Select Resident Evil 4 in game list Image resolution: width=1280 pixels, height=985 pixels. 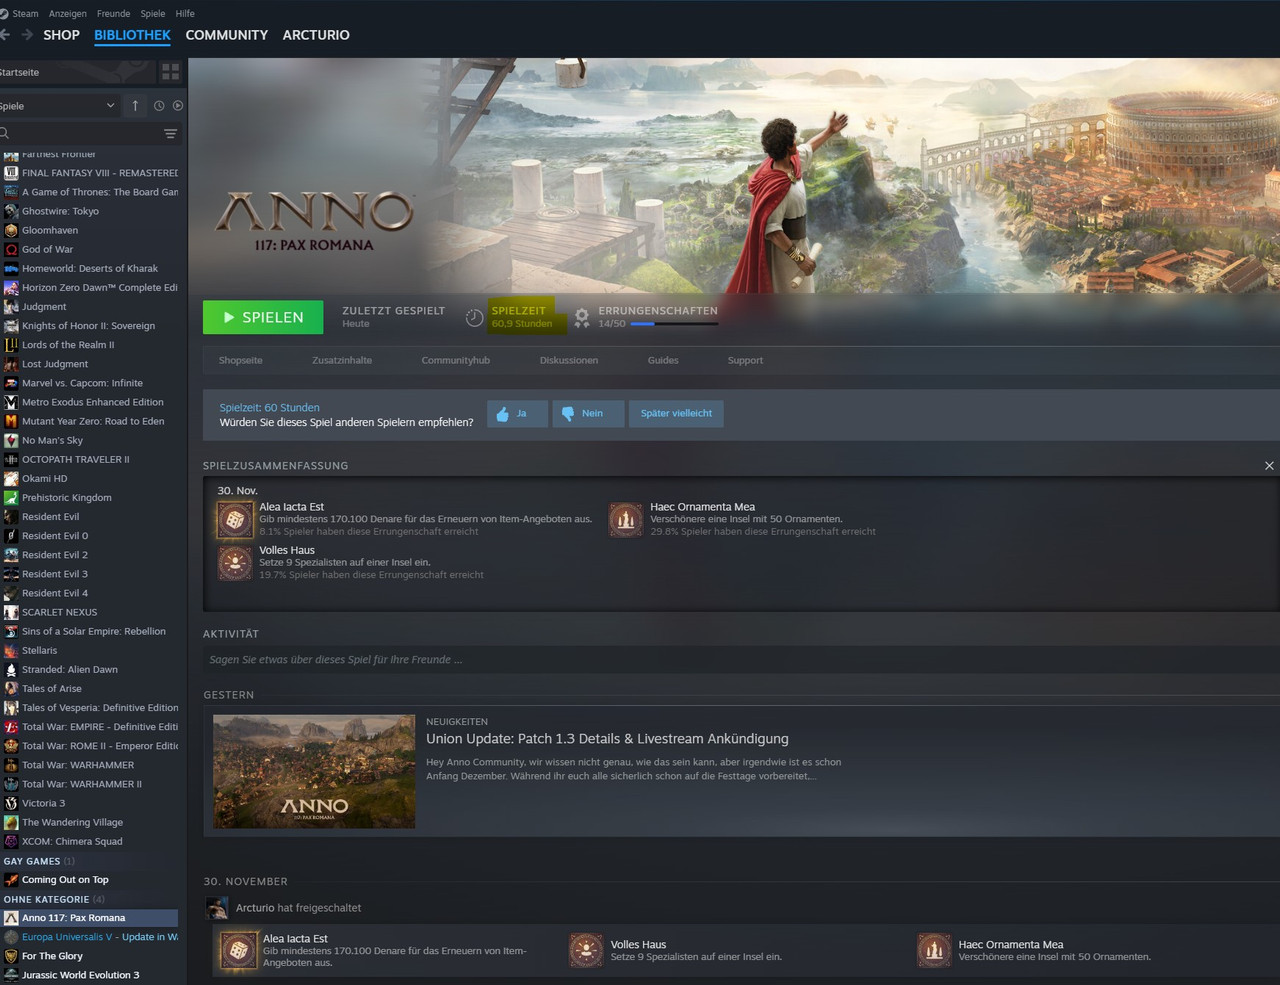tap(89, 593)
